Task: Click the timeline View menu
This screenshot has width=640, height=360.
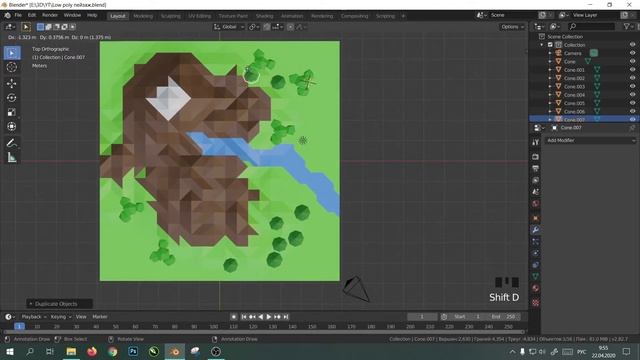Action: click(81, 317)
